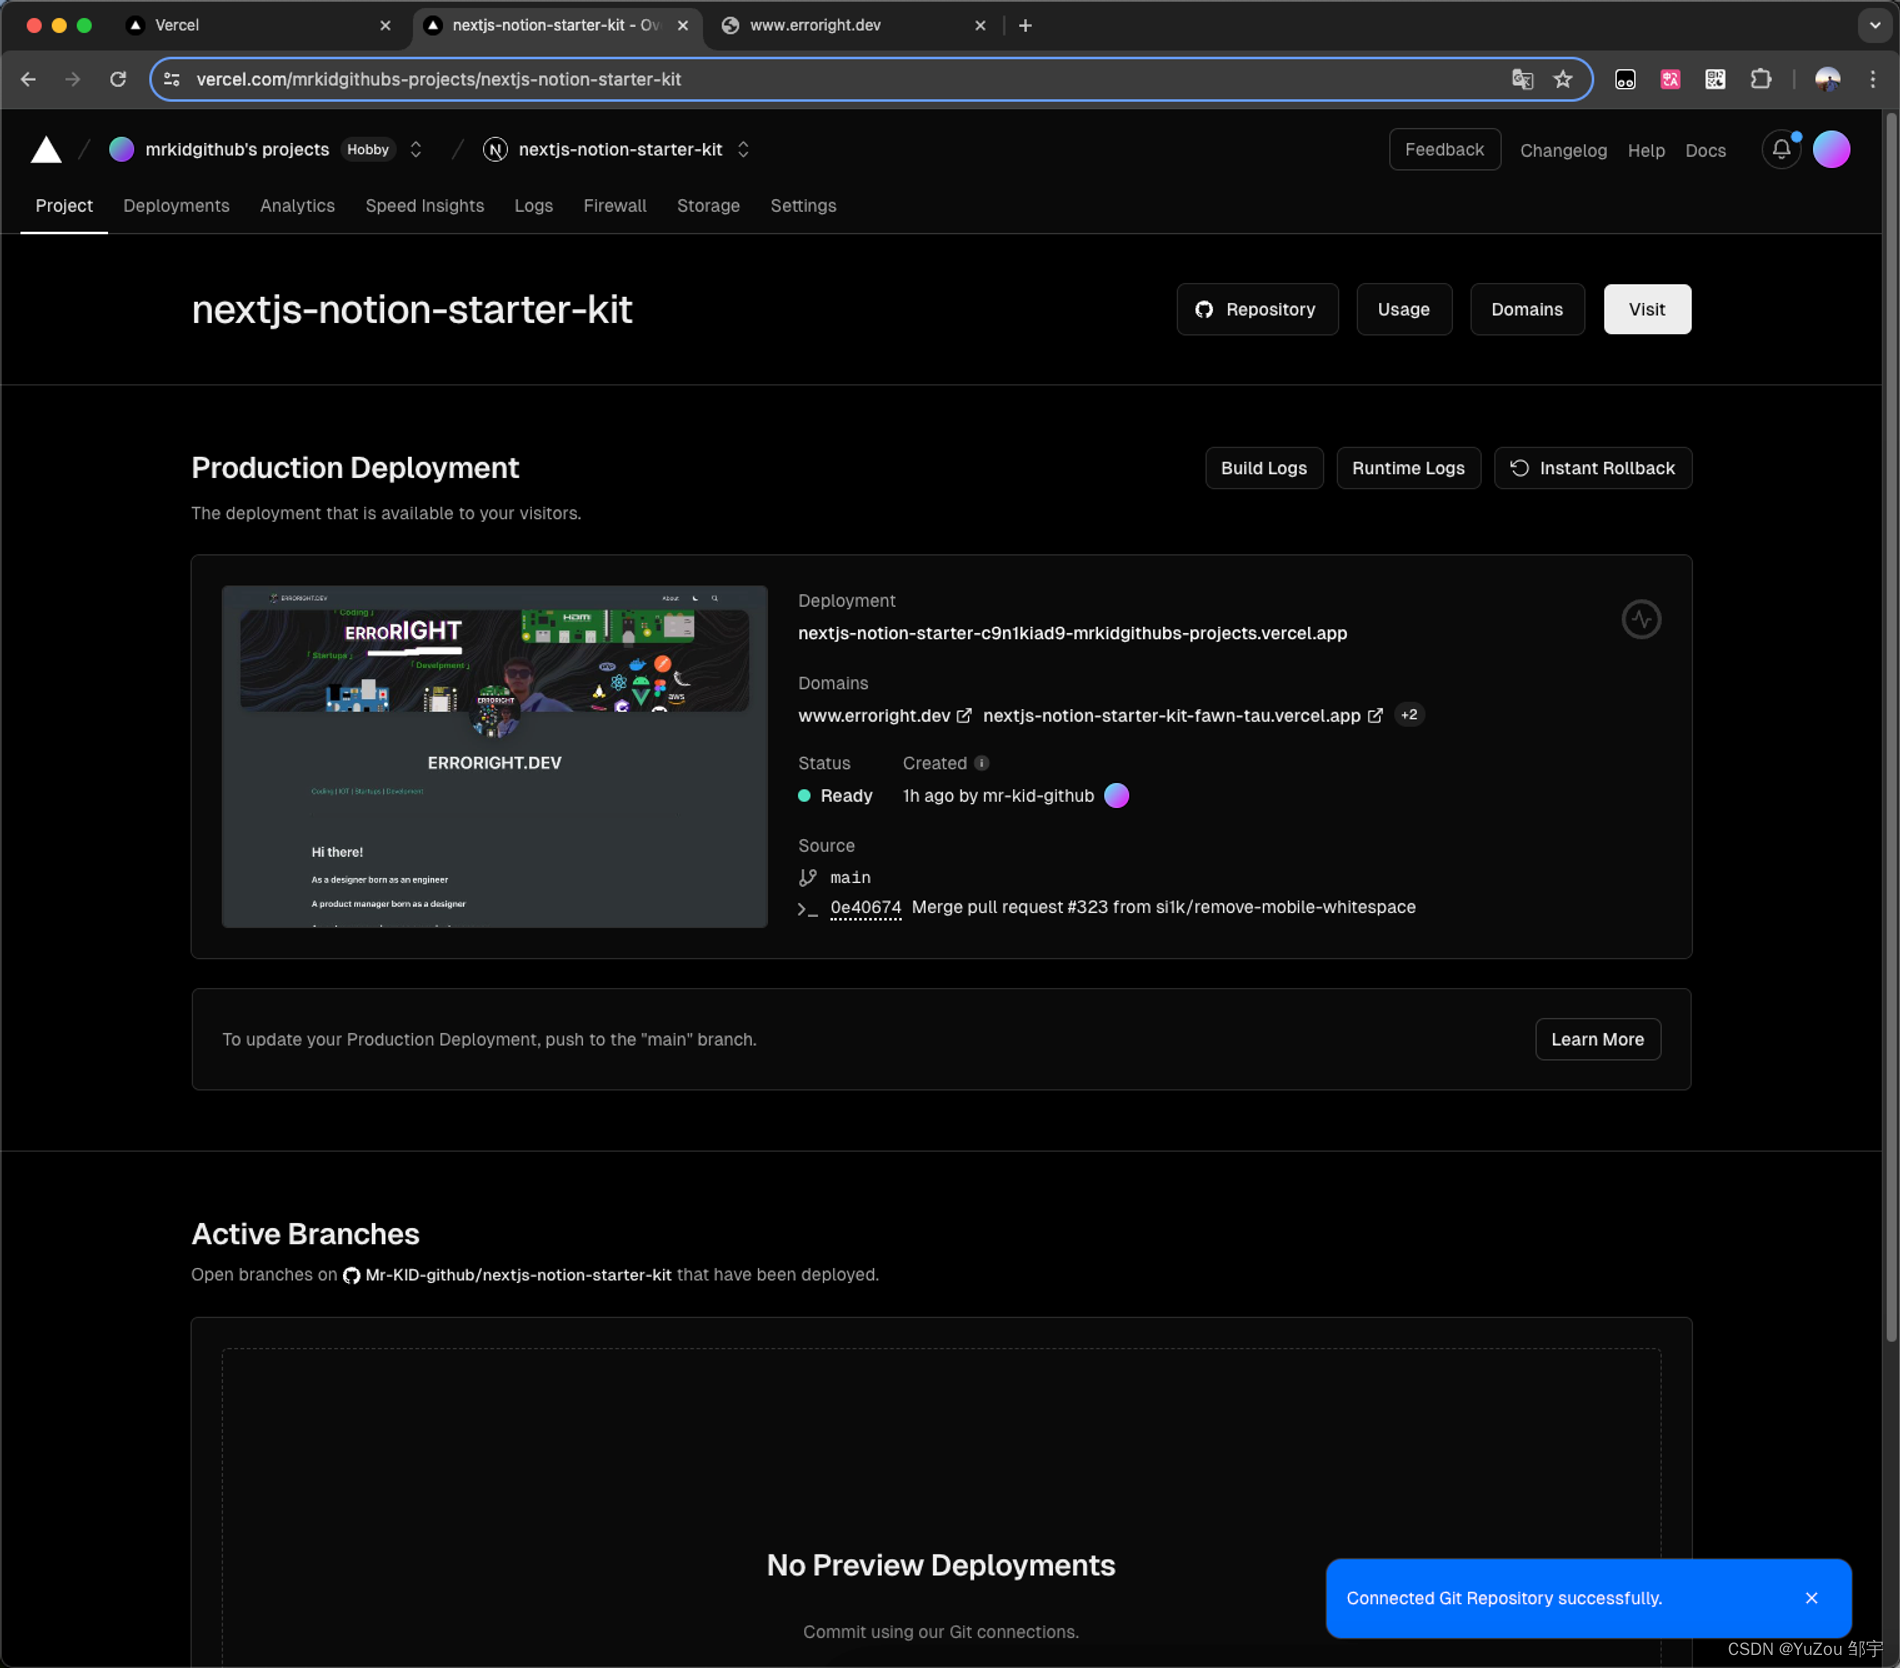
Task: Open a new browser tab
Action: [x=1025, y=26]
